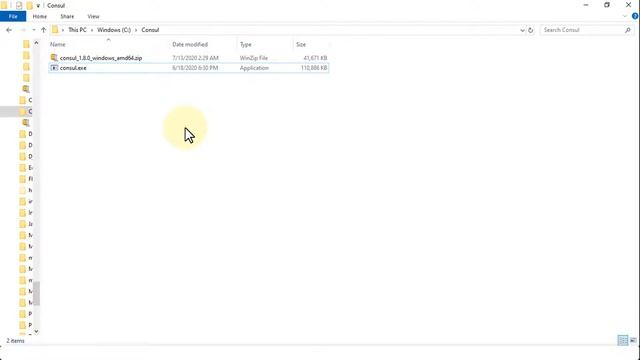Image resolution: width=640 pixels, height=360 pixels.
Task: Navigate to This PC in the breadcrumb
Action: (77, 30)
